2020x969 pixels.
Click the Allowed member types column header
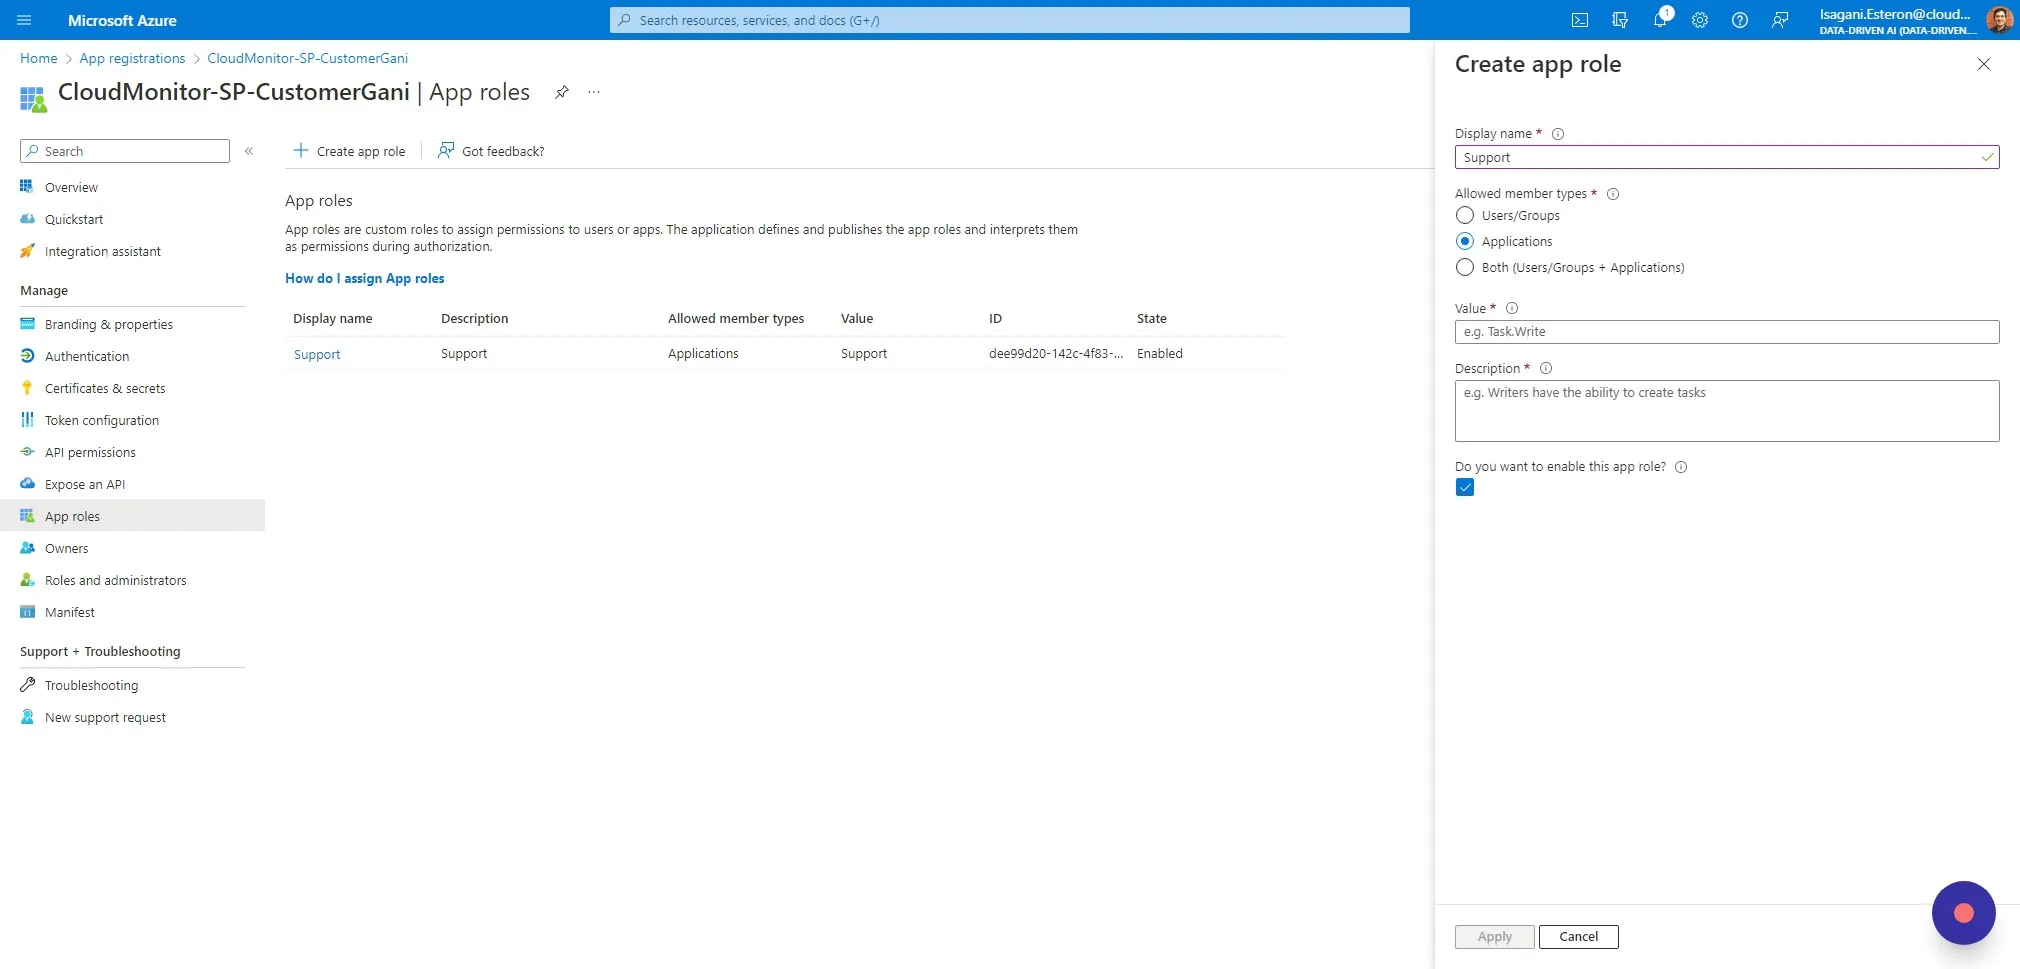tap(736, 318)
